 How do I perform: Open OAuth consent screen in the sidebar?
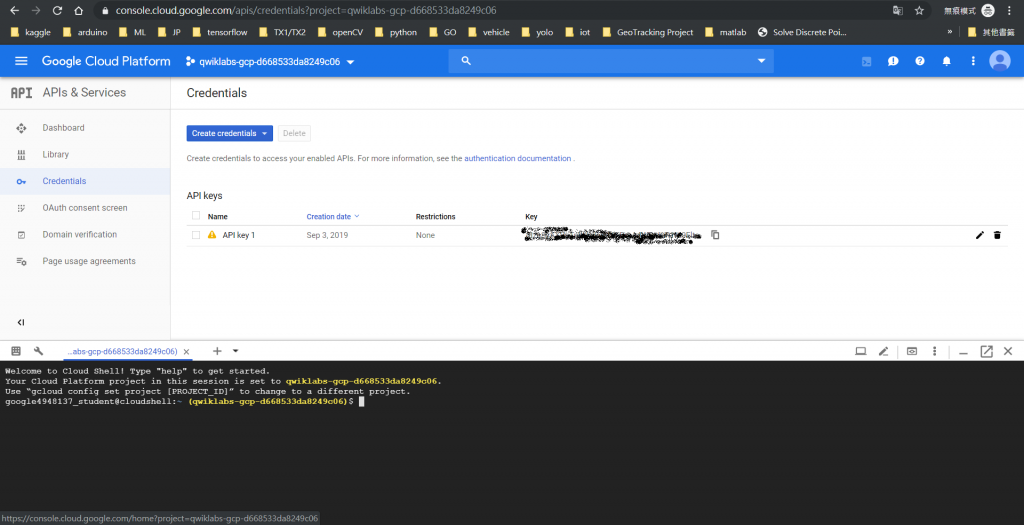(85, 208)
